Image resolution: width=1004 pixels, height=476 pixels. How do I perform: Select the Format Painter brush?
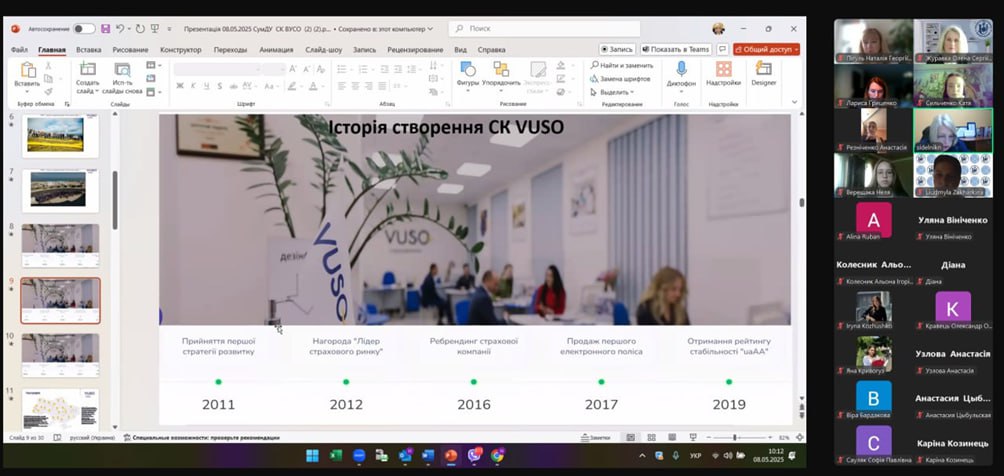click(x=48, y=92)
